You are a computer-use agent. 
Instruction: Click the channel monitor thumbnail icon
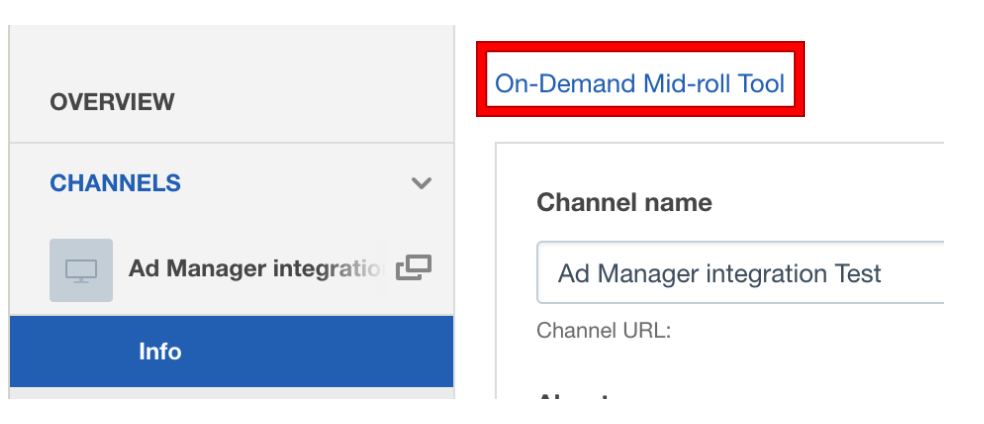point(81,270)
